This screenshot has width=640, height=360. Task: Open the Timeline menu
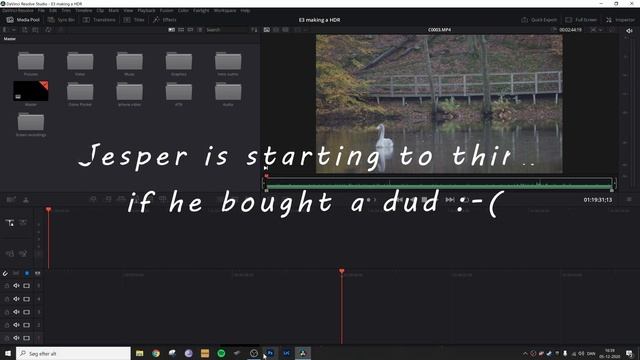click(x=84, y=11)
